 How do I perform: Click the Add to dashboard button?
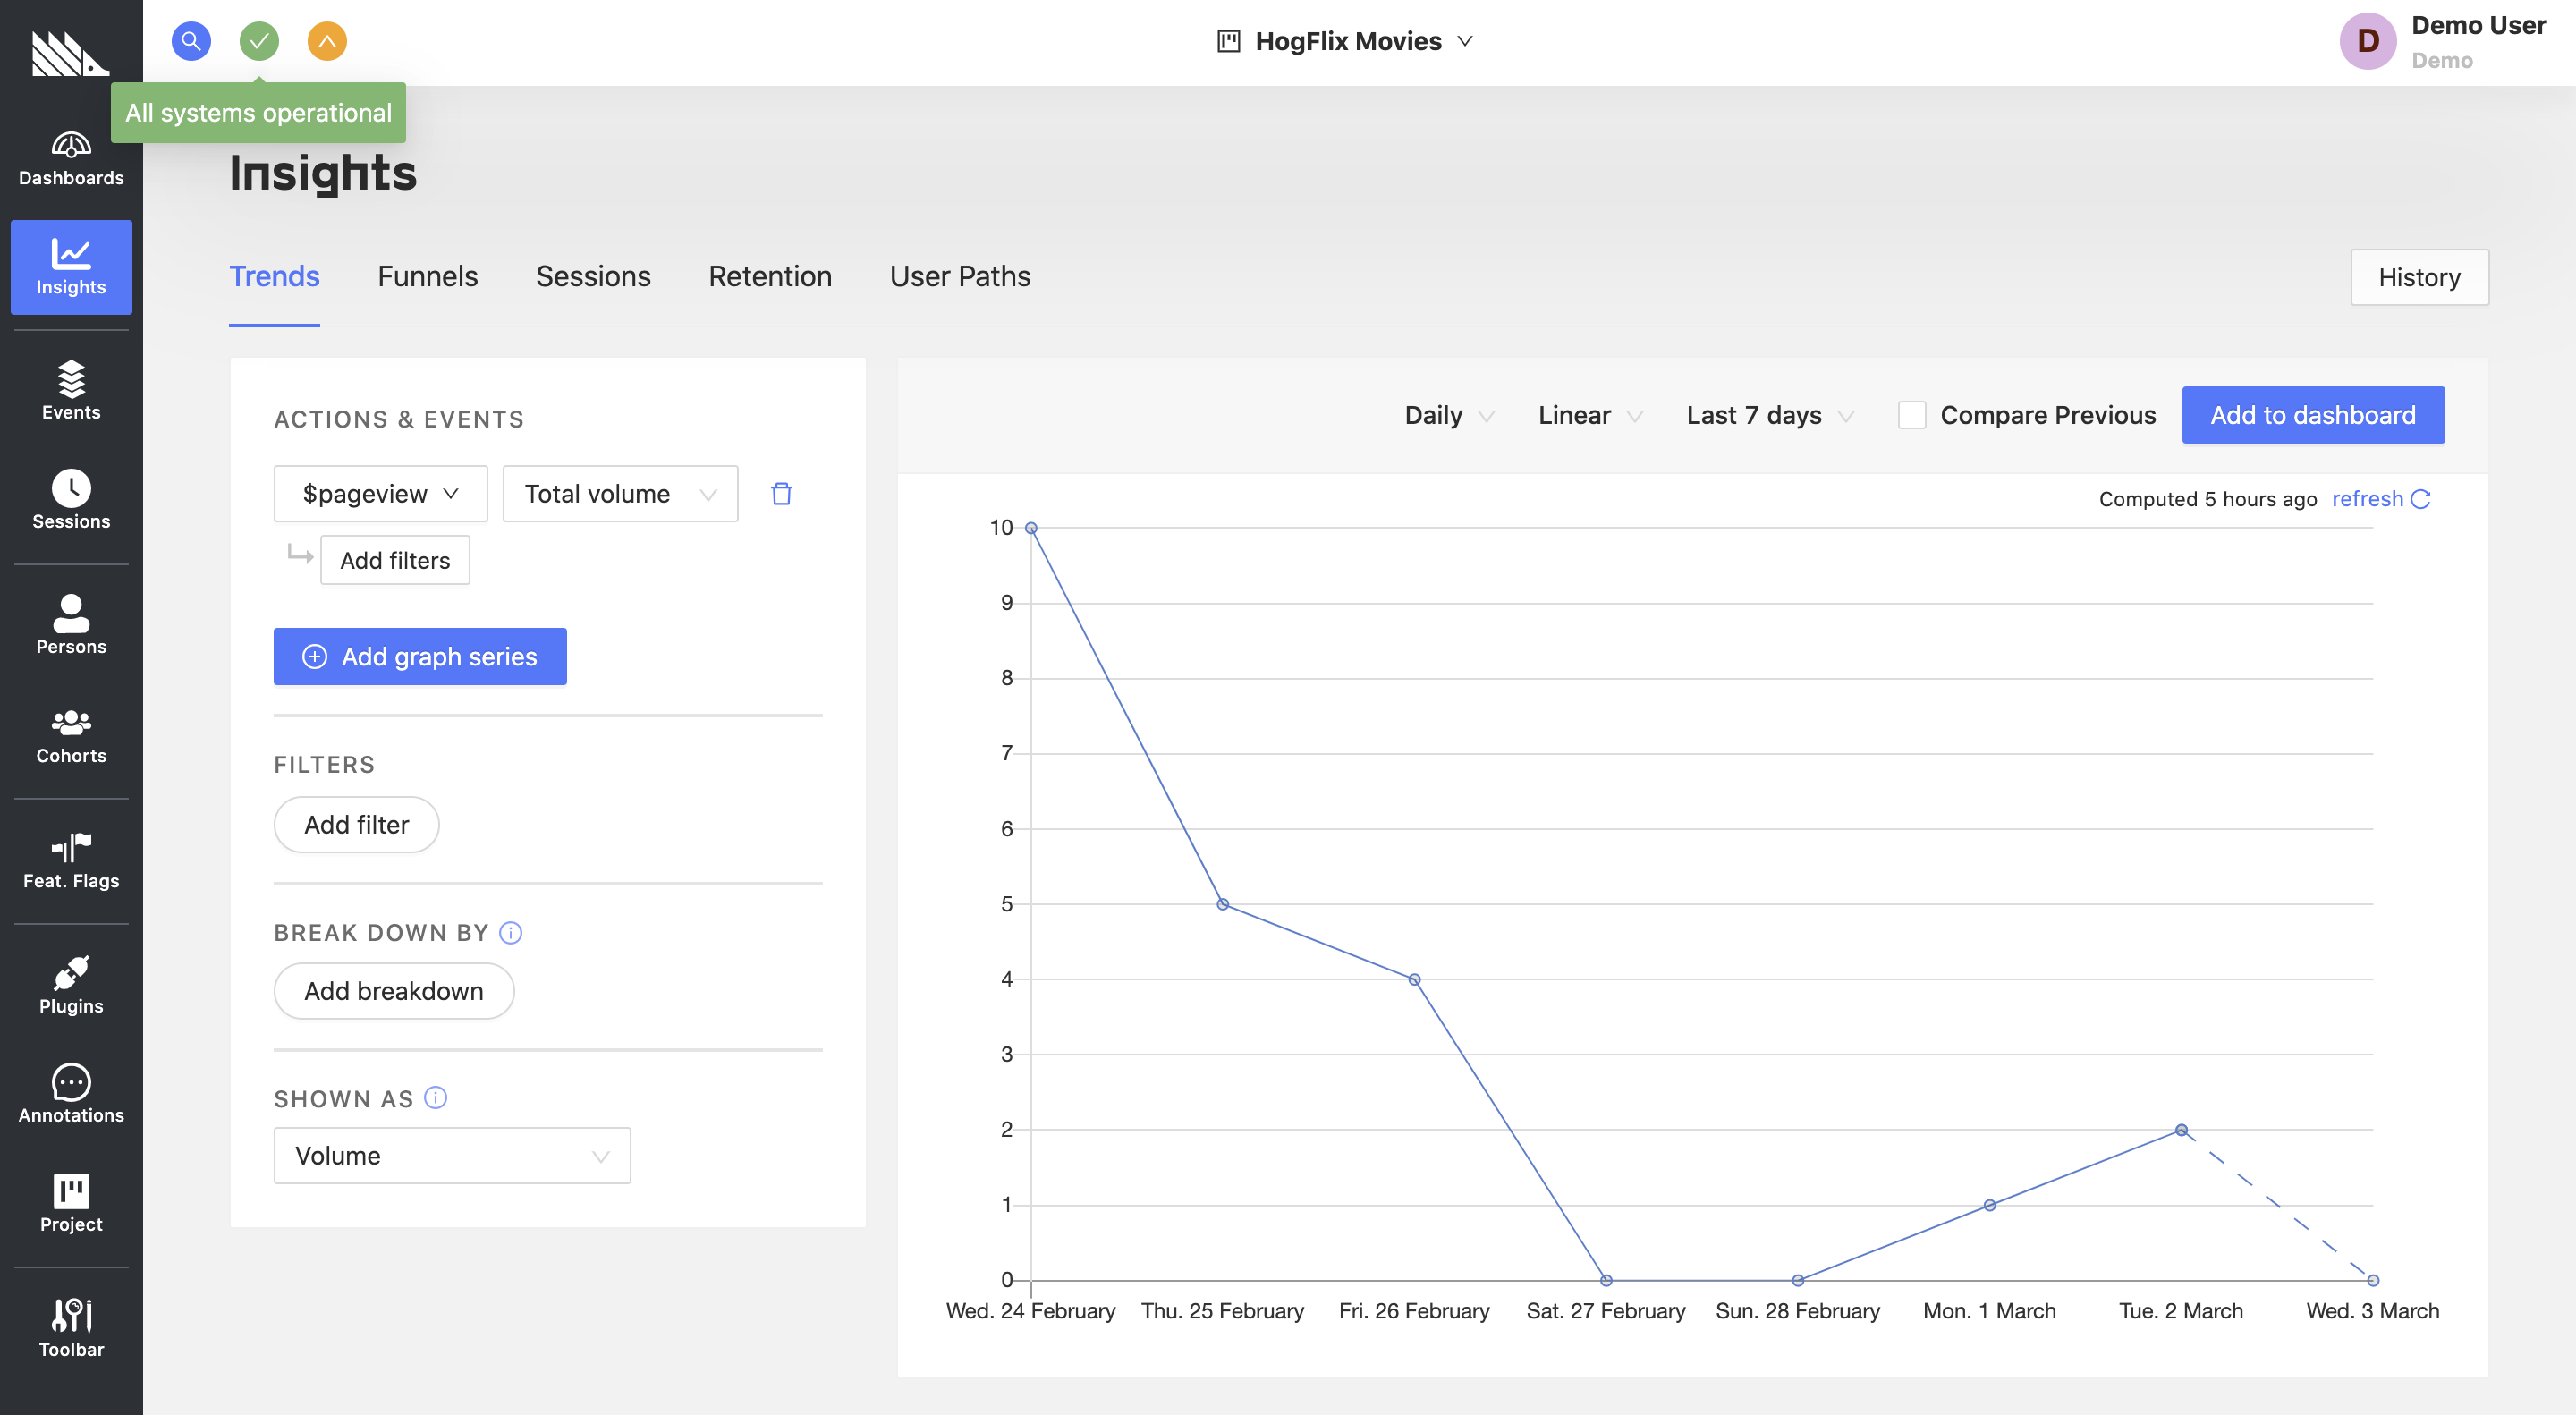click(x=2313, y=415)
